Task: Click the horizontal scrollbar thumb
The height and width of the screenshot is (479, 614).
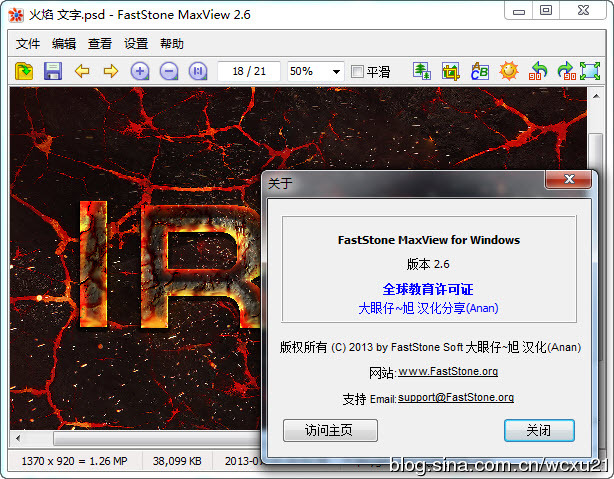Action: pos(157,438)
